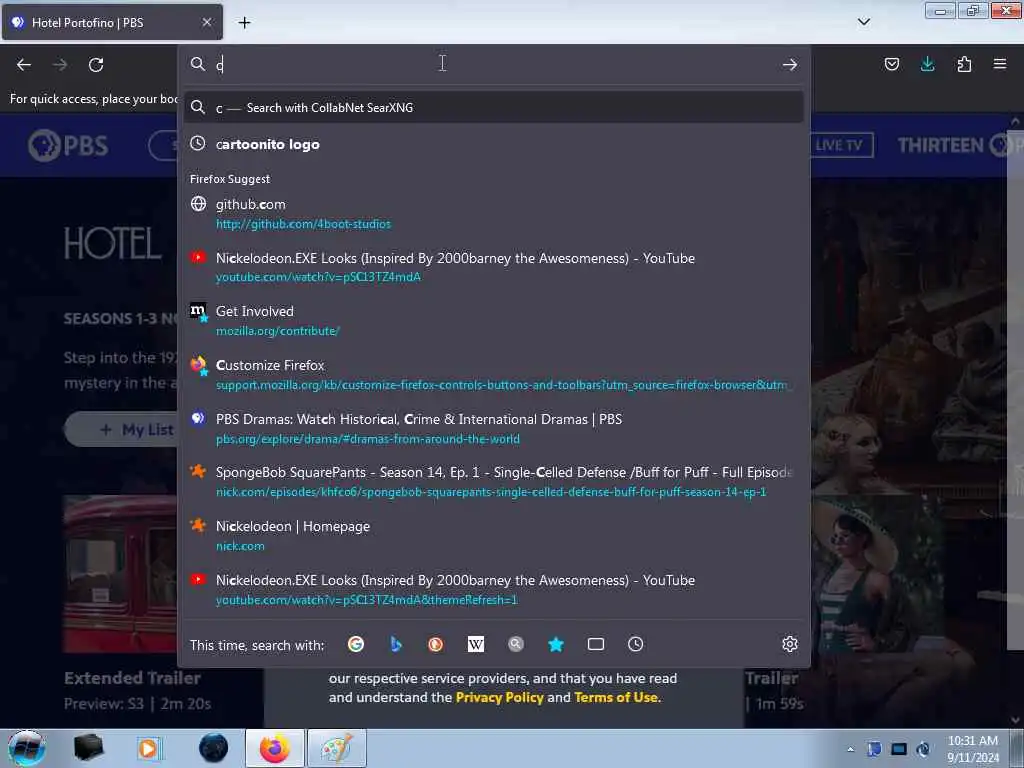This screenshot has width=1024, height=768.
Task: Search this time with Google
Action: coord(356,645)
